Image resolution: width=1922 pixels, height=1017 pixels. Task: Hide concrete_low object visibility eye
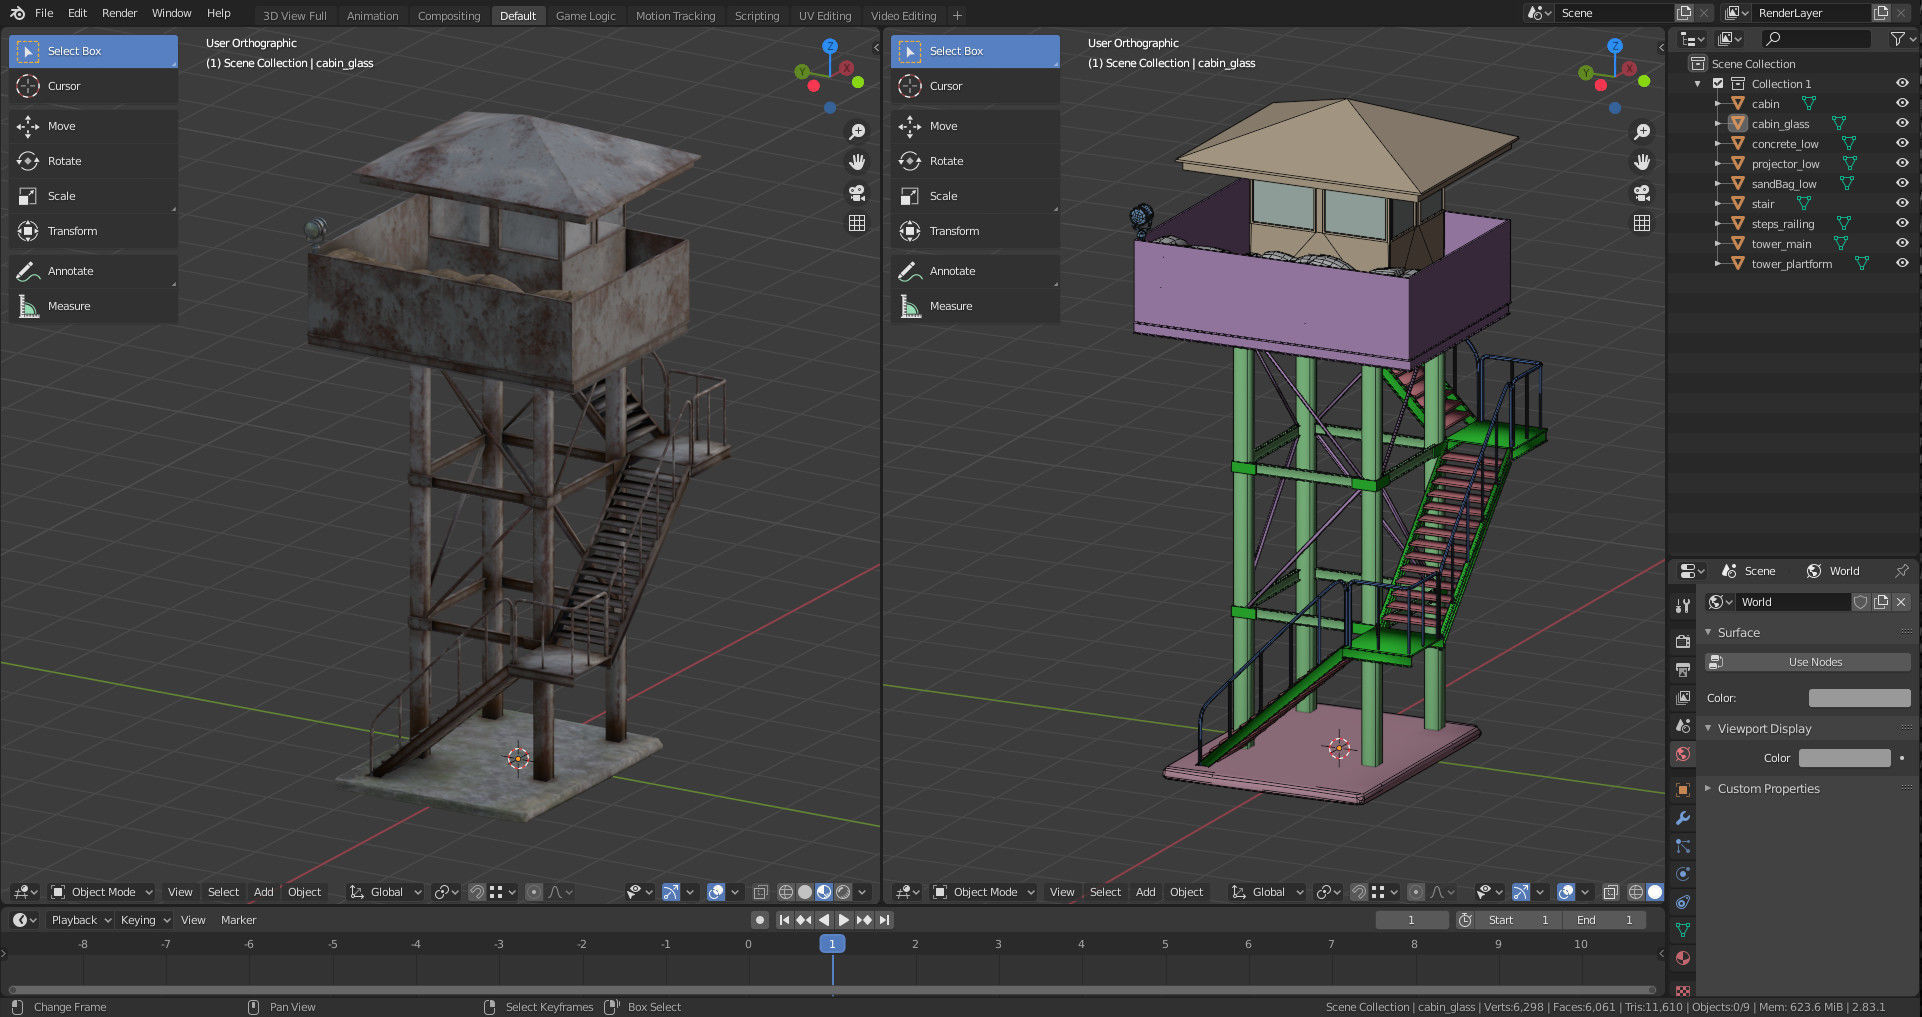pos(1902,143)
